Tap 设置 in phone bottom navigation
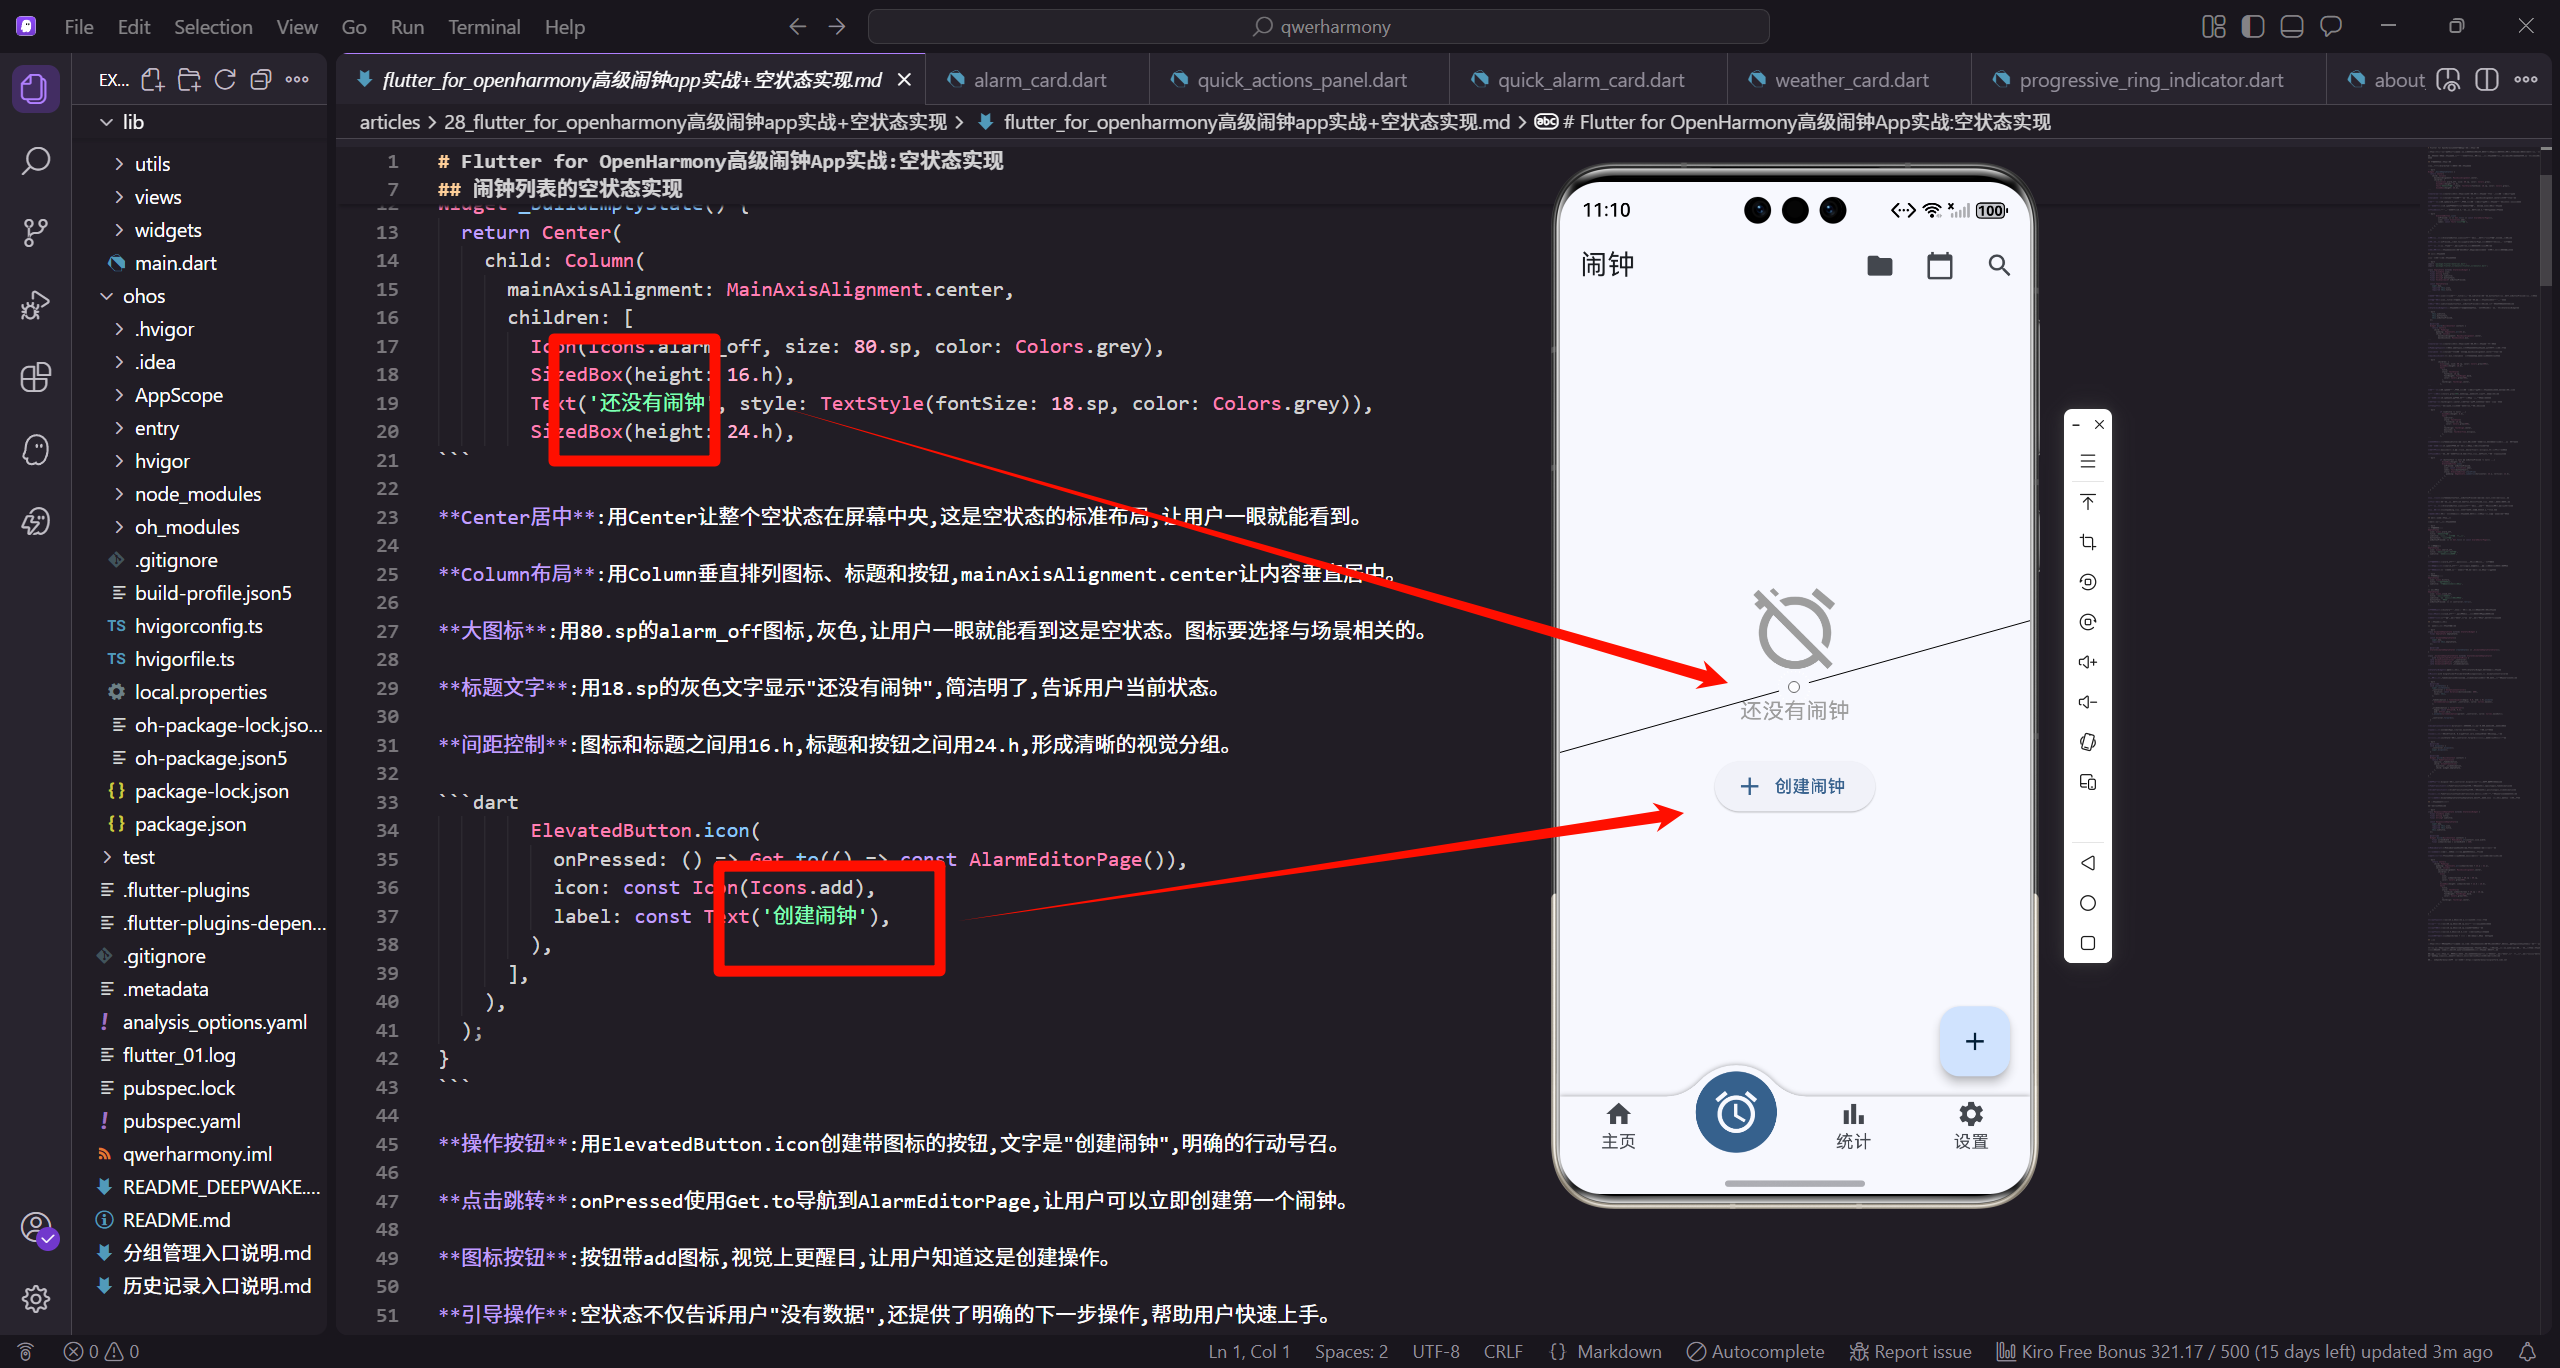 click(1971, 1126)
